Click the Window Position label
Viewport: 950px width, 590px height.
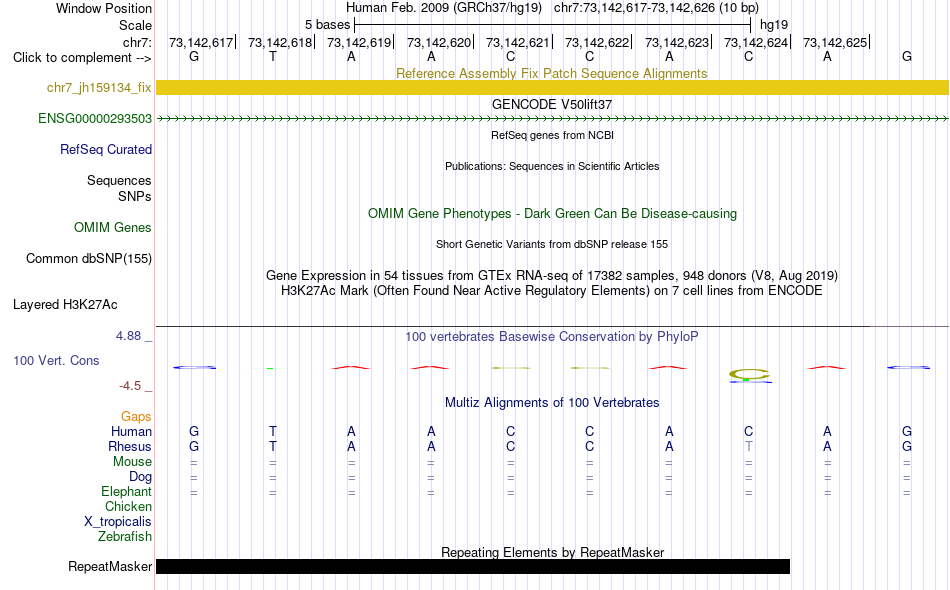click(104, 8)
